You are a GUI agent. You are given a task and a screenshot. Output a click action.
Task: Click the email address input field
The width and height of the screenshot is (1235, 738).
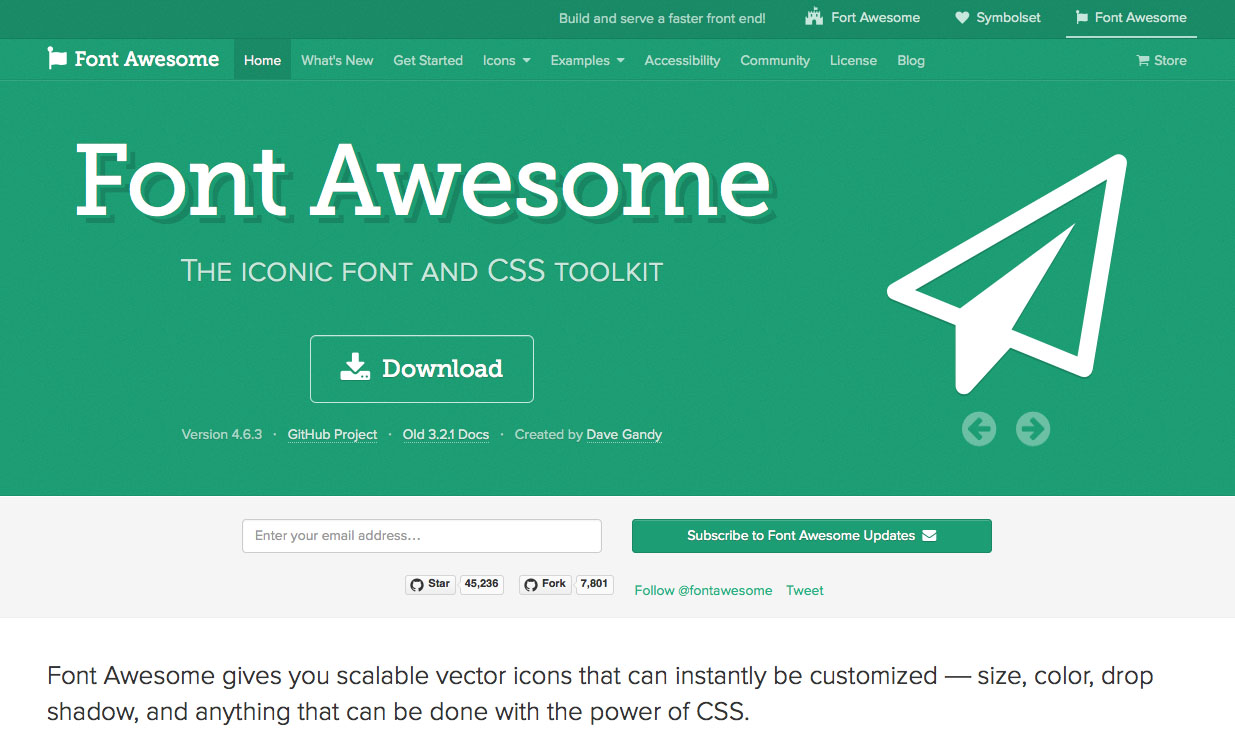421,535
